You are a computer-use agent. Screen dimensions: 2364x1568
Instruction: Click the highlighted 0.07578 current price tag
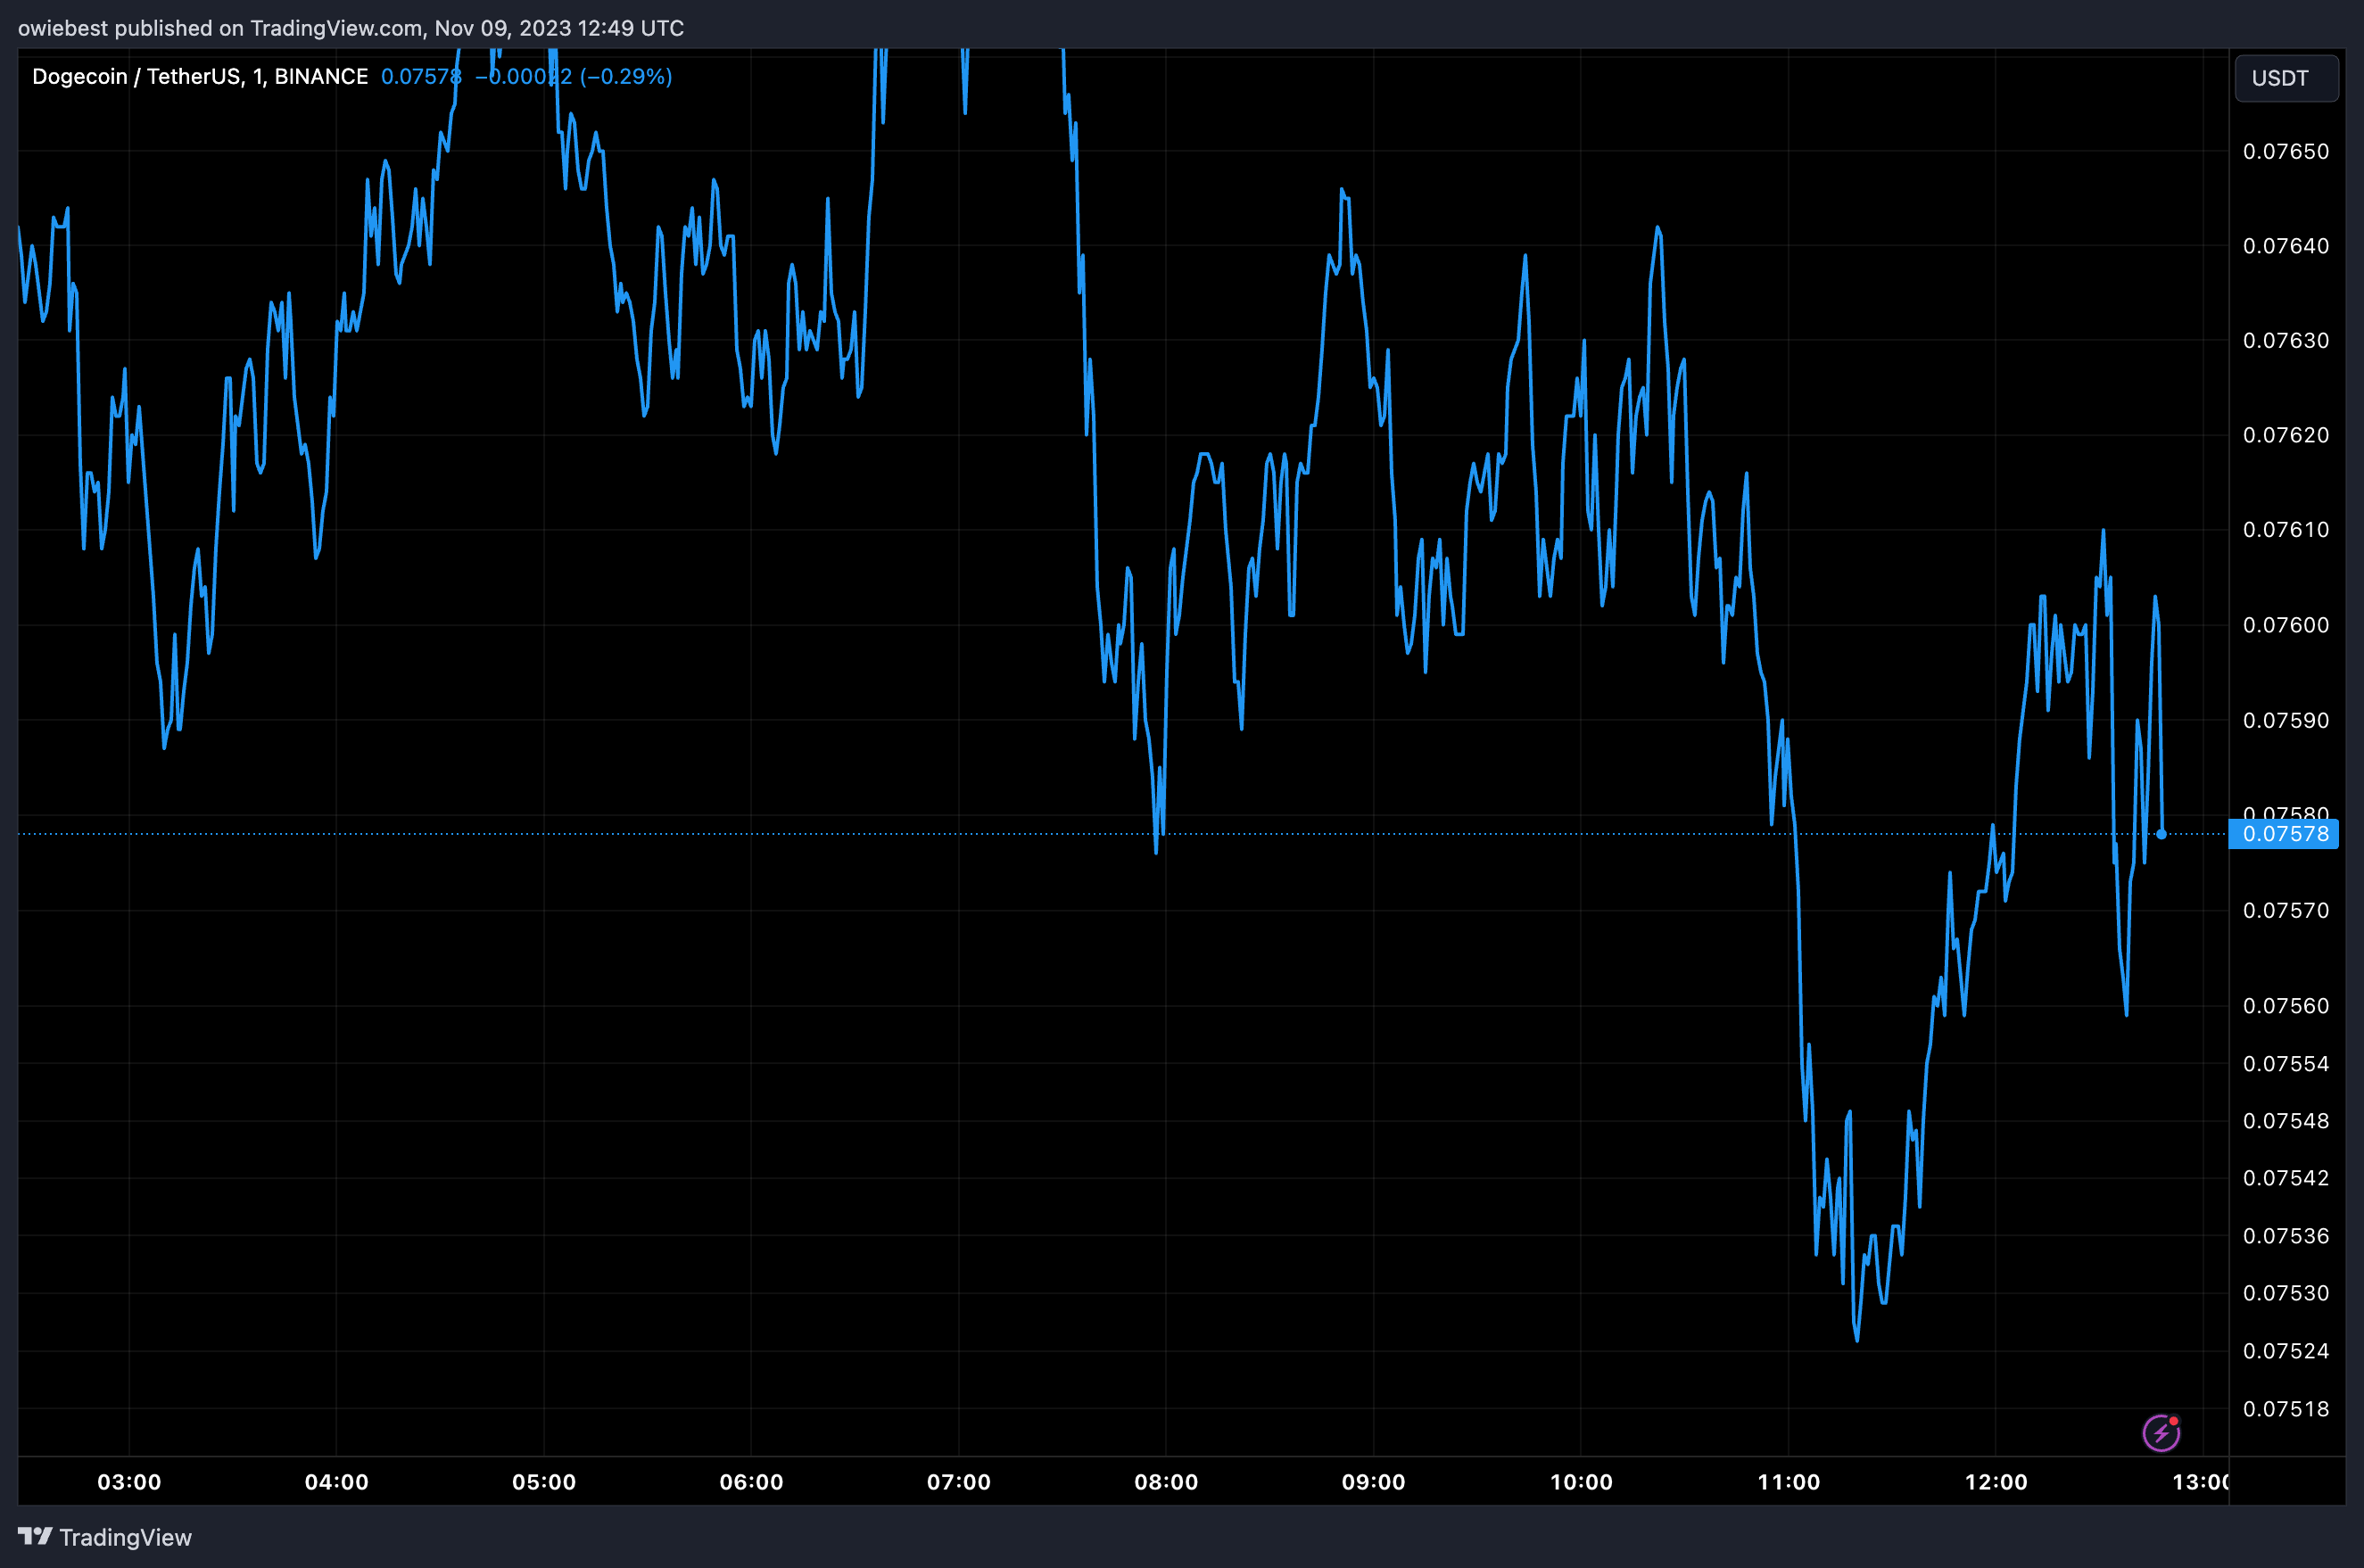[x=2284, y=834]
